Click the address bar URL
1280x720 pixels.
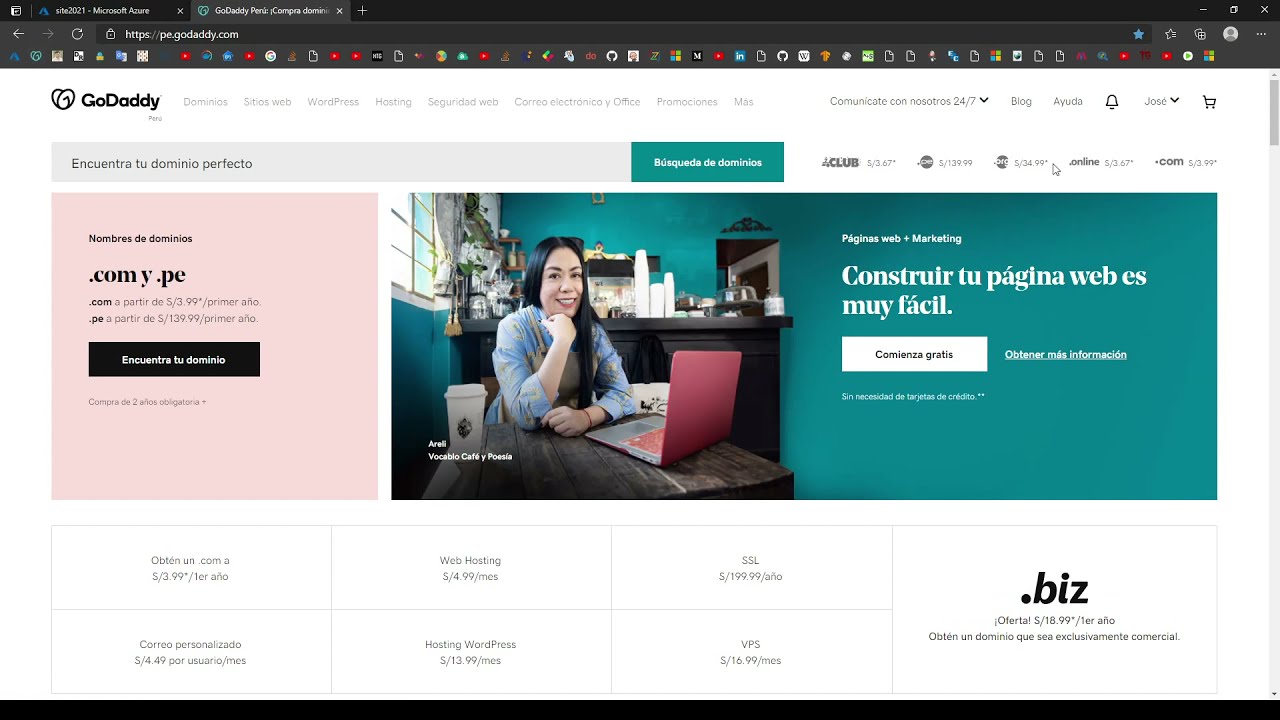pyautogui.click(x=181, y=34)
